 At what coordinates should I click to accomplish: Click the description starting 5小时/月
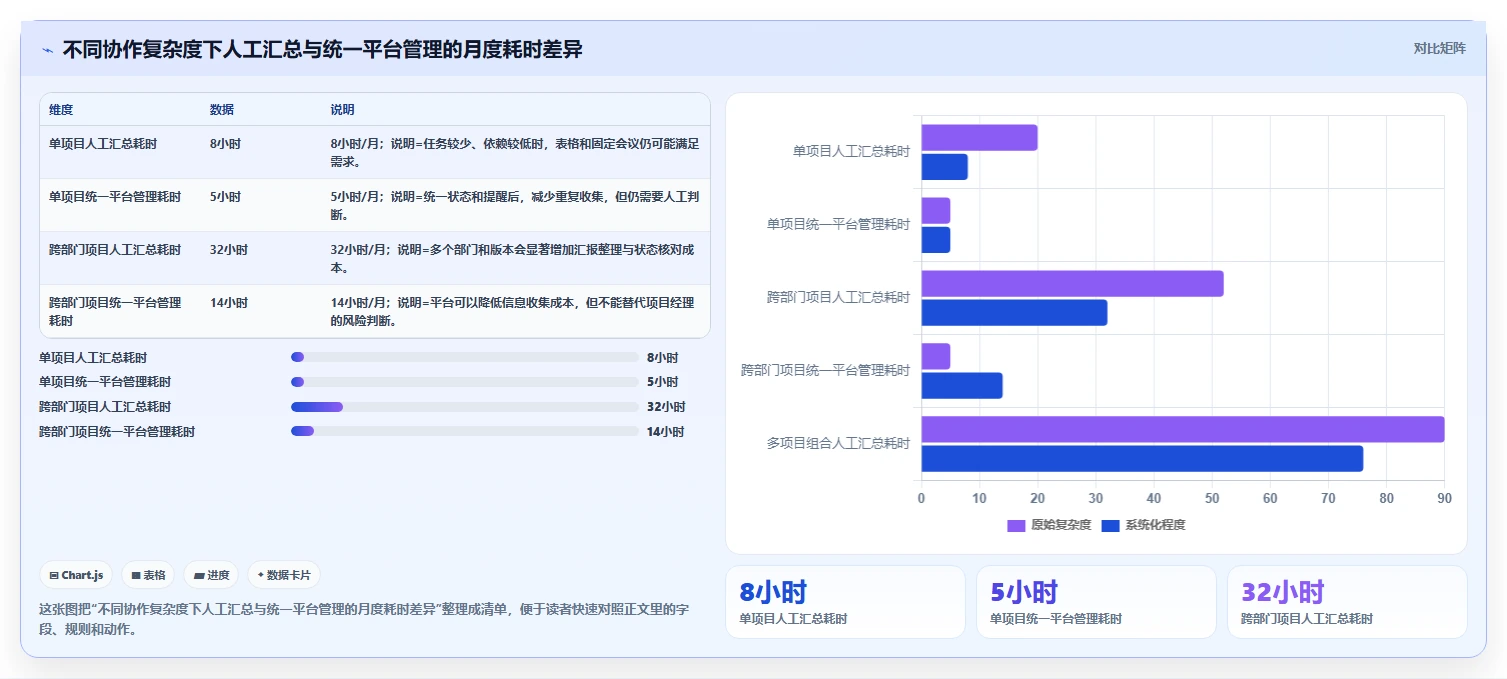(515, 205)
